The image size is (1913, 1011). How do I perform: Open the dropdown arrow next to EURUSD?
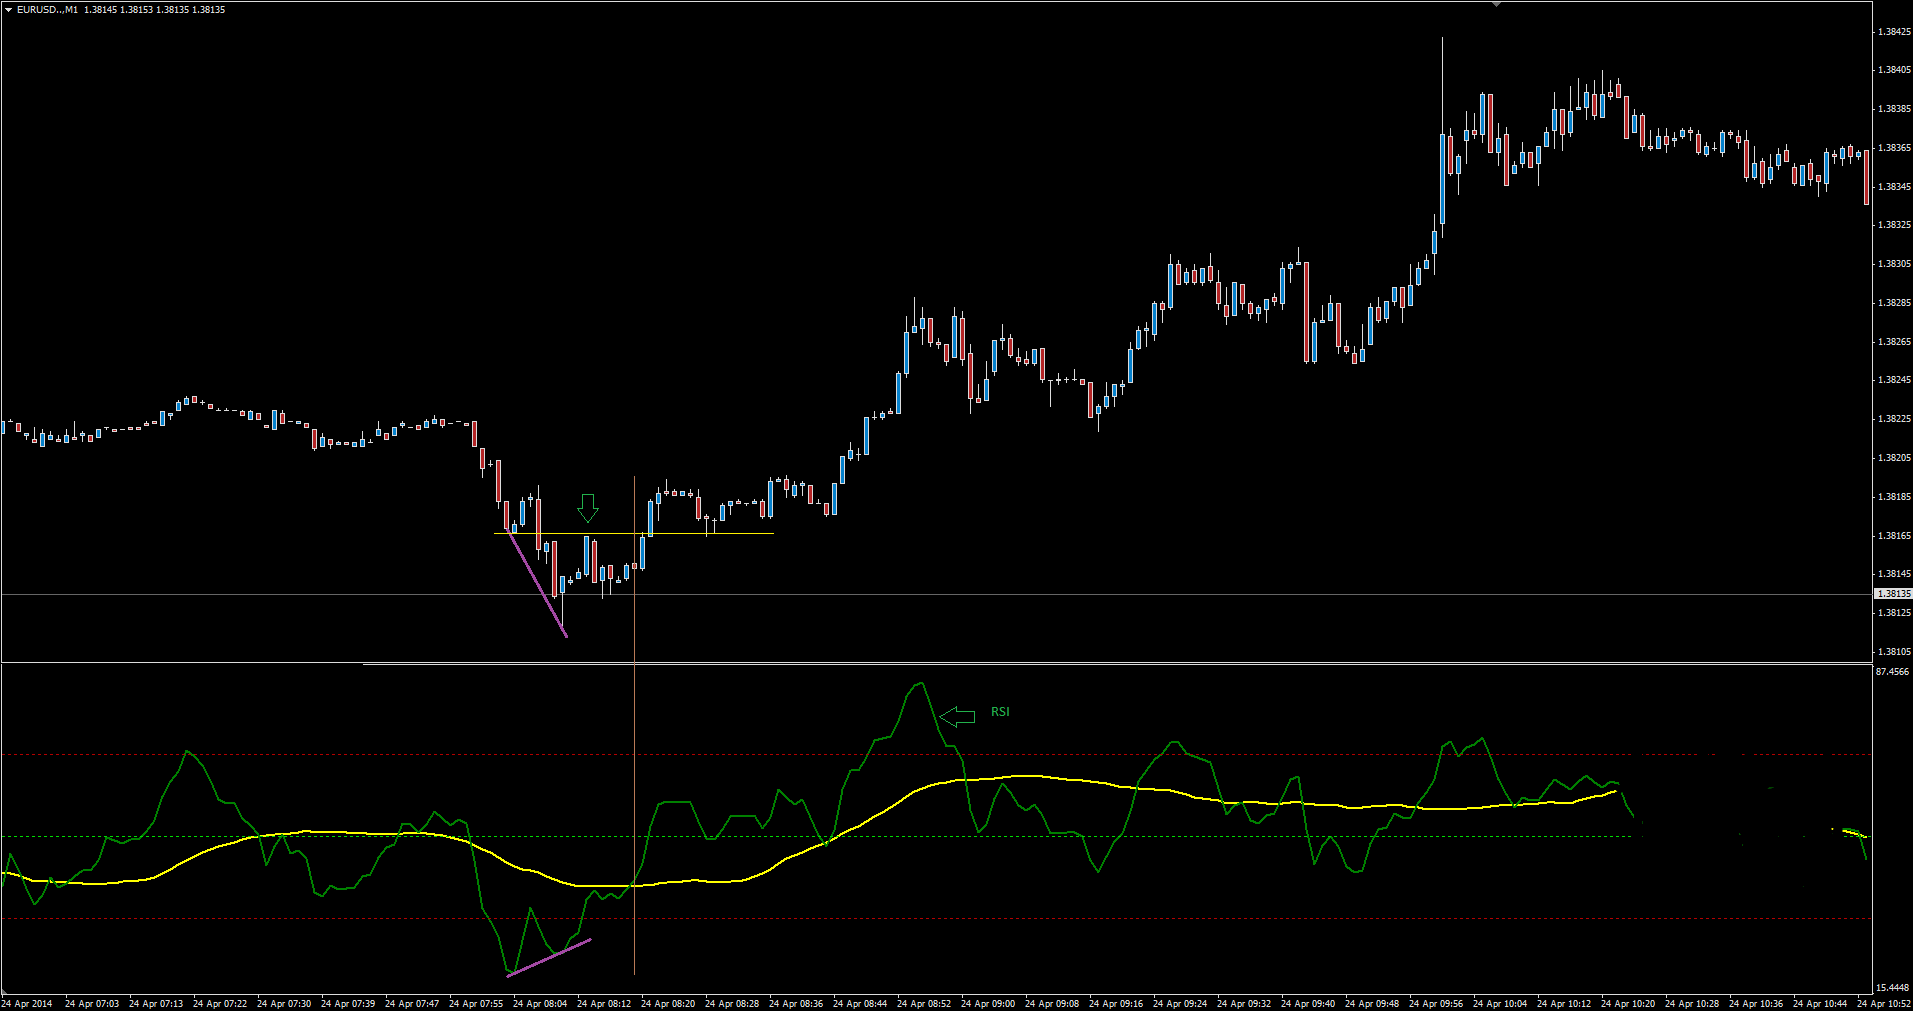(8, 9)
